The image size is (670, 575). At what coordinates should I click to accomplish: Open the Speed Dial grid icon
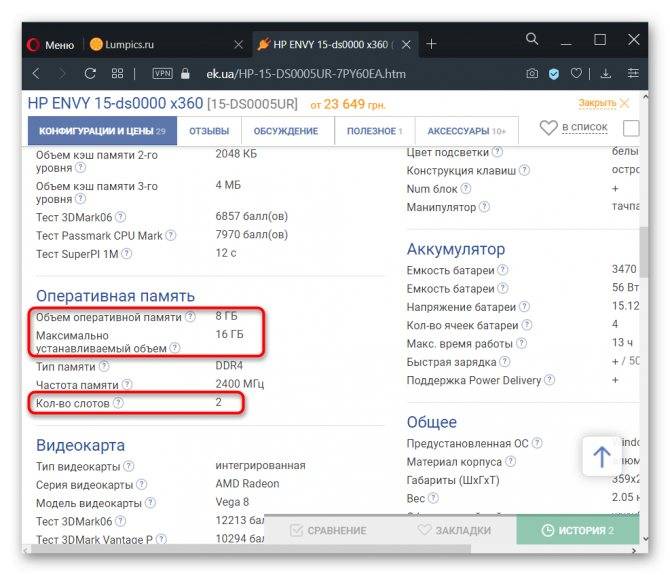(117, 73)
